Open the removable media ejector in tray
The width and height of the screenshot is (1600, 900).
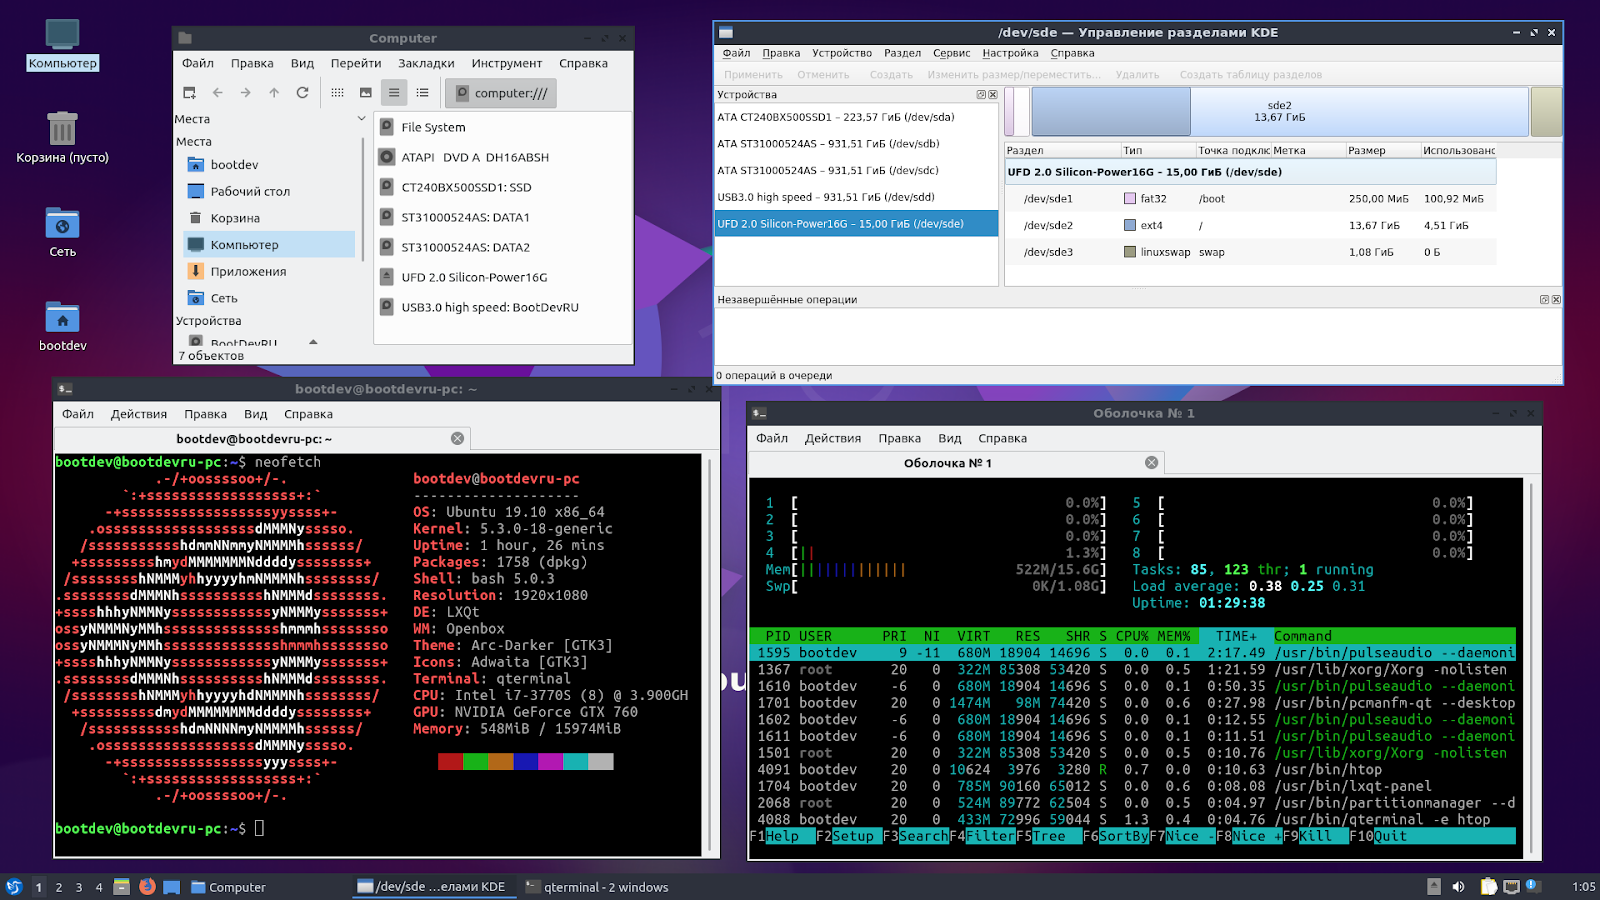(1434, 887)
